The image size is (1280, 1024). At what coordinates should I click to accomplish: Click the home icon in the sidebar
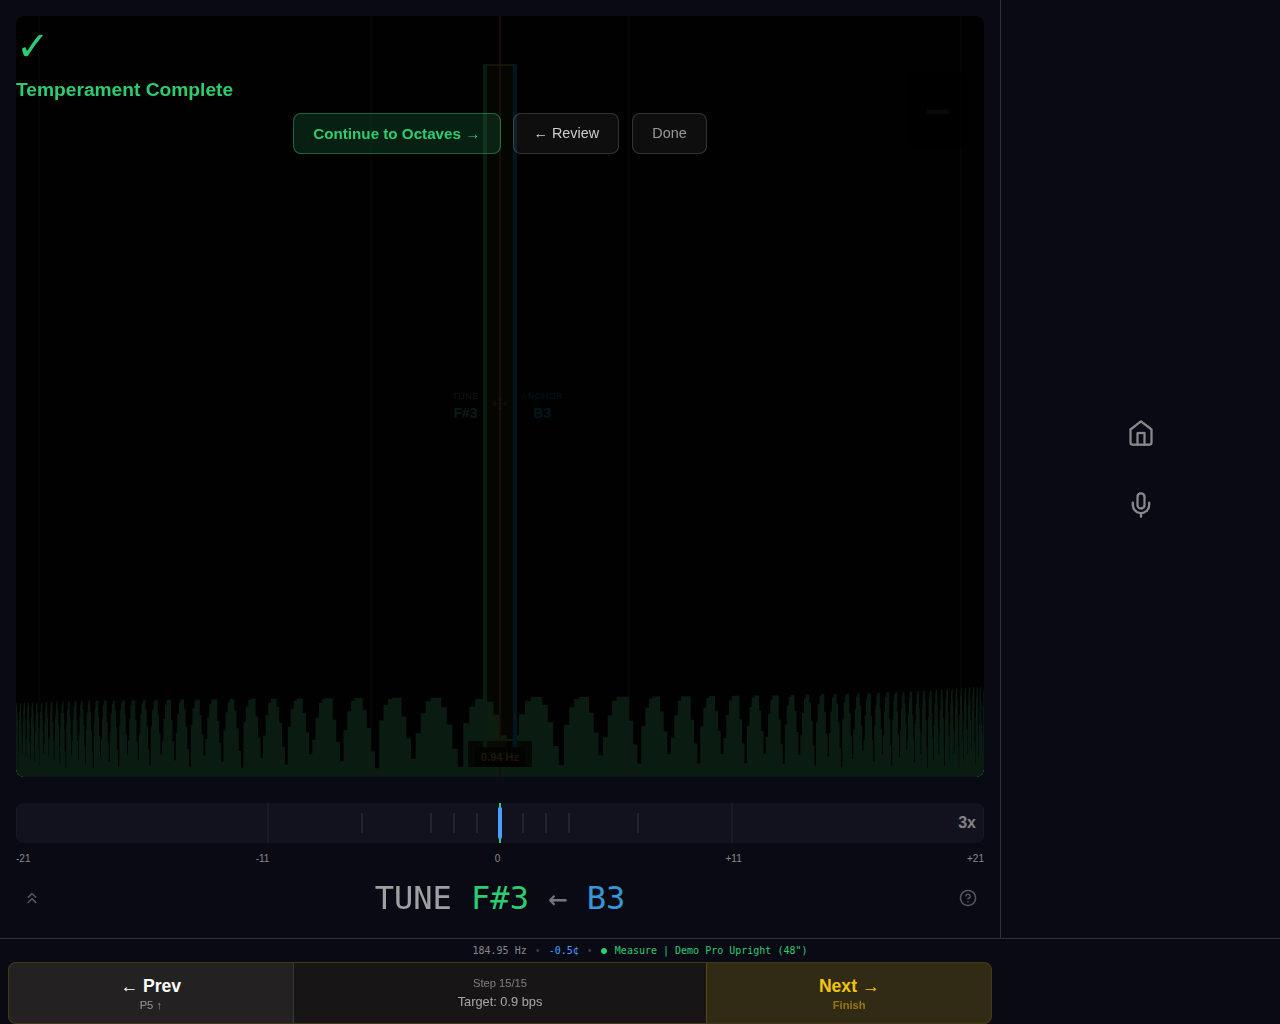point(1140,433)
